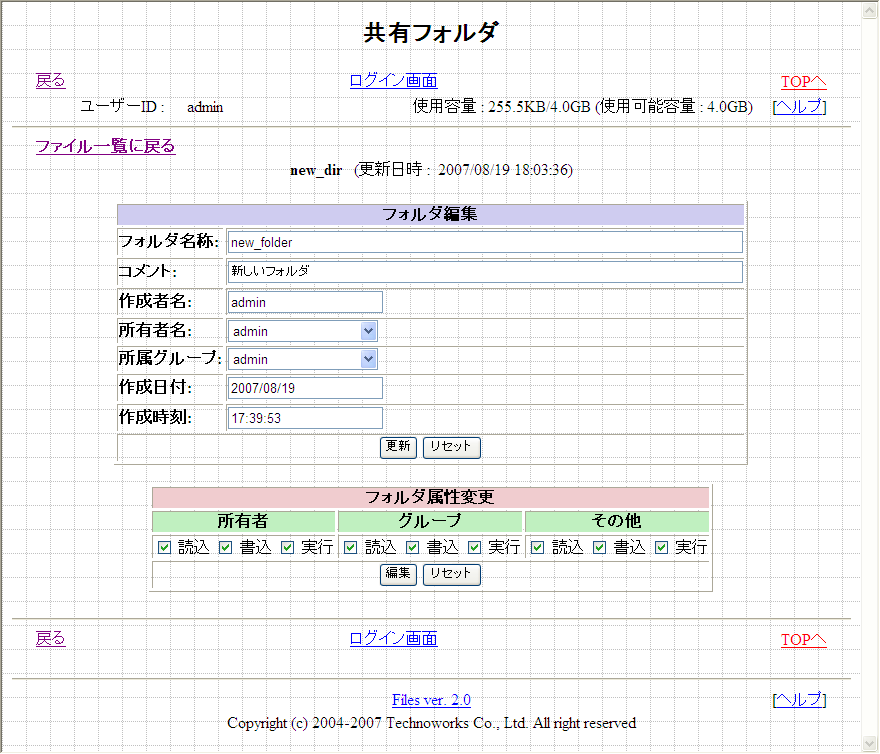Uncheck owner 読込 (read) checkbox

coord(165,547)
